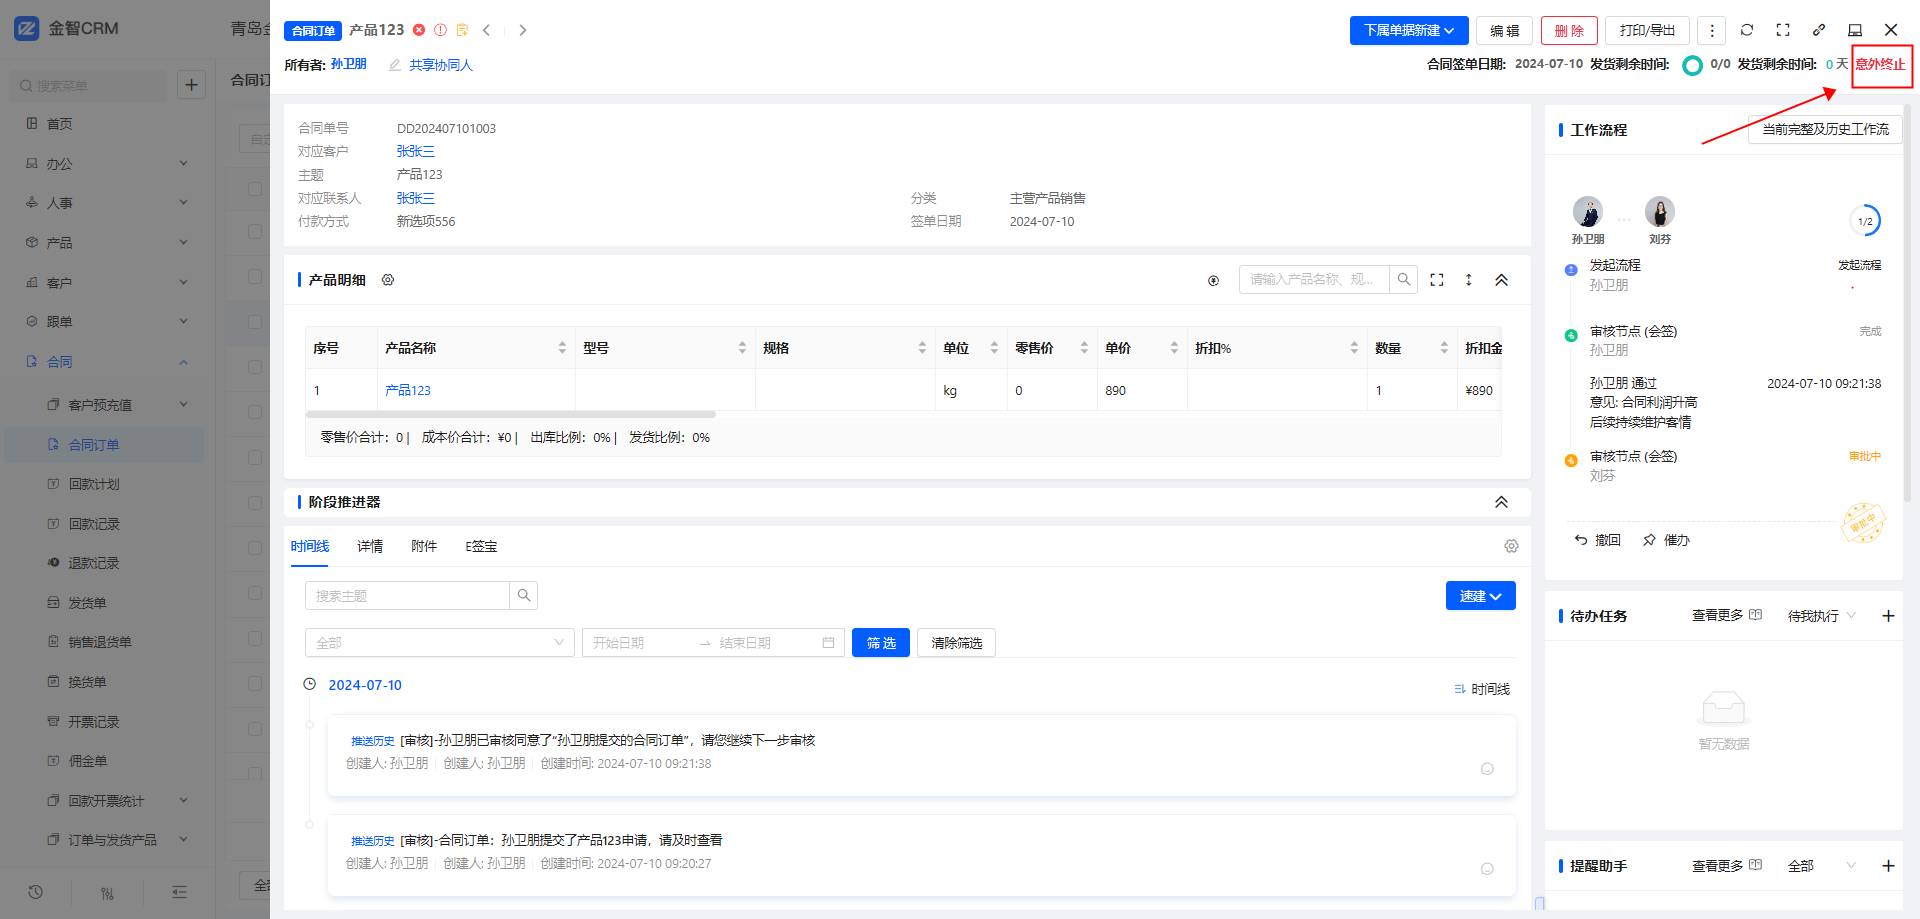Click the 阶段推进器 settings gear icon
The width and height of the screenshot is (1920, 919).
pyautogui.click(x=1511, y=546)
